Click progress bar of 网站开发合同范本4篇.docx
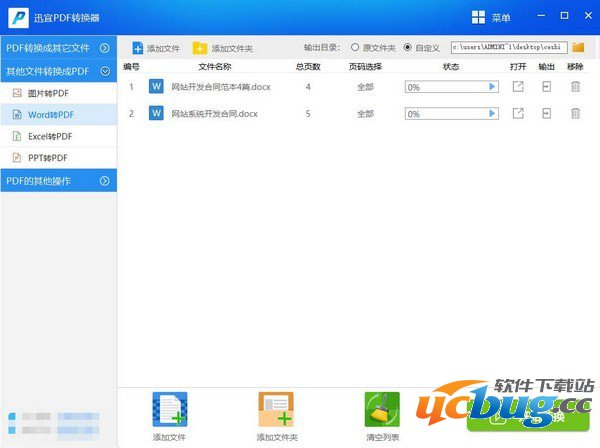Image resolution: width=600 pixels, height=448 pixels. point(452,87)
